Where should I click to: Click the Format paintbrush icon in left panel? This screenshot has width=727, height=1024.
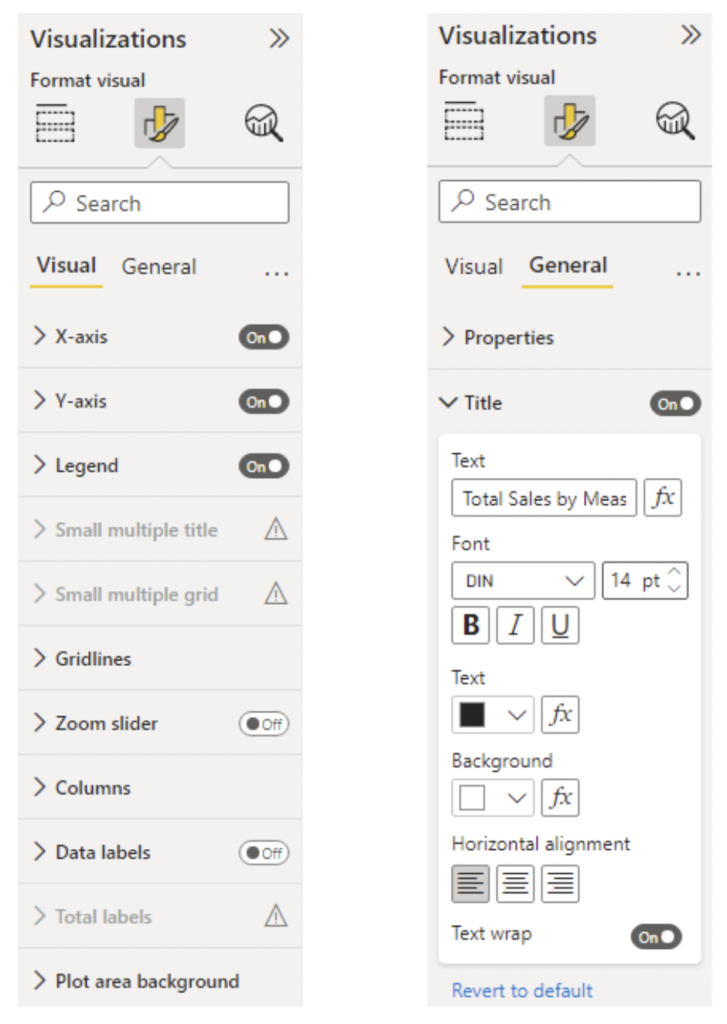[x=159, y=124]
